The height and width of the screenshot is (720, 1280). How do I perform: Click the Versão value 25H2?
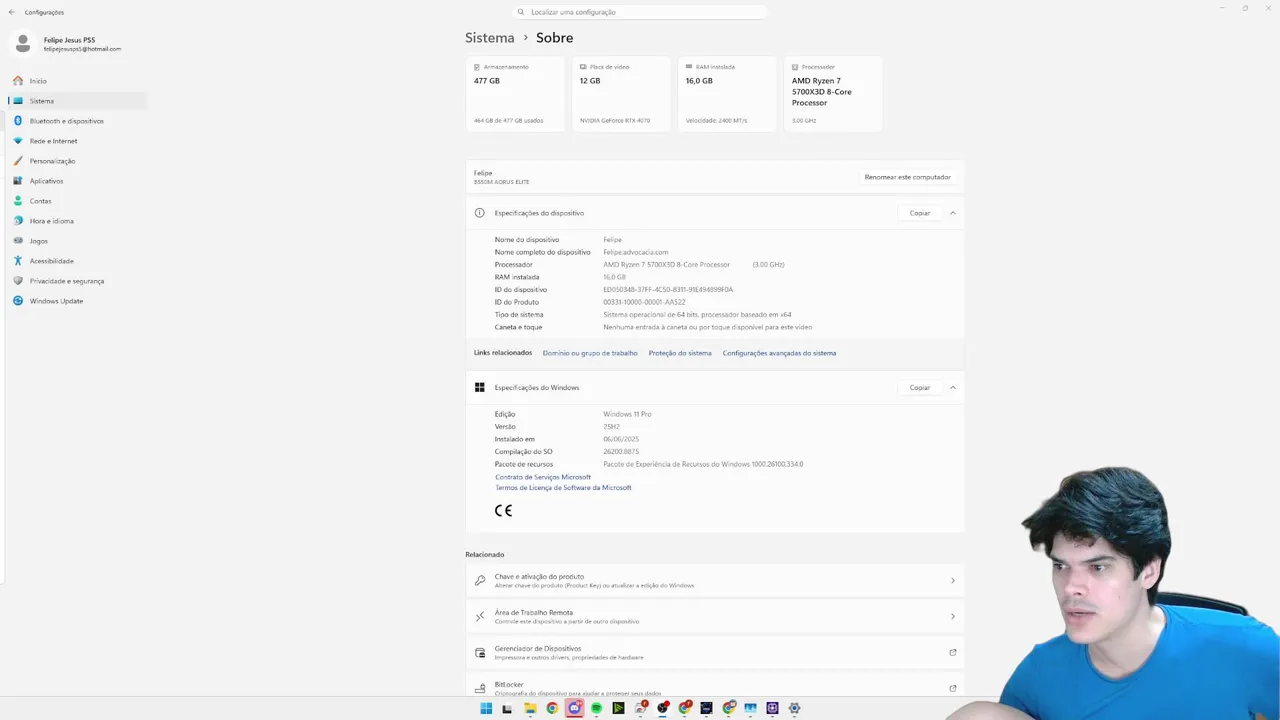(611, 427)
